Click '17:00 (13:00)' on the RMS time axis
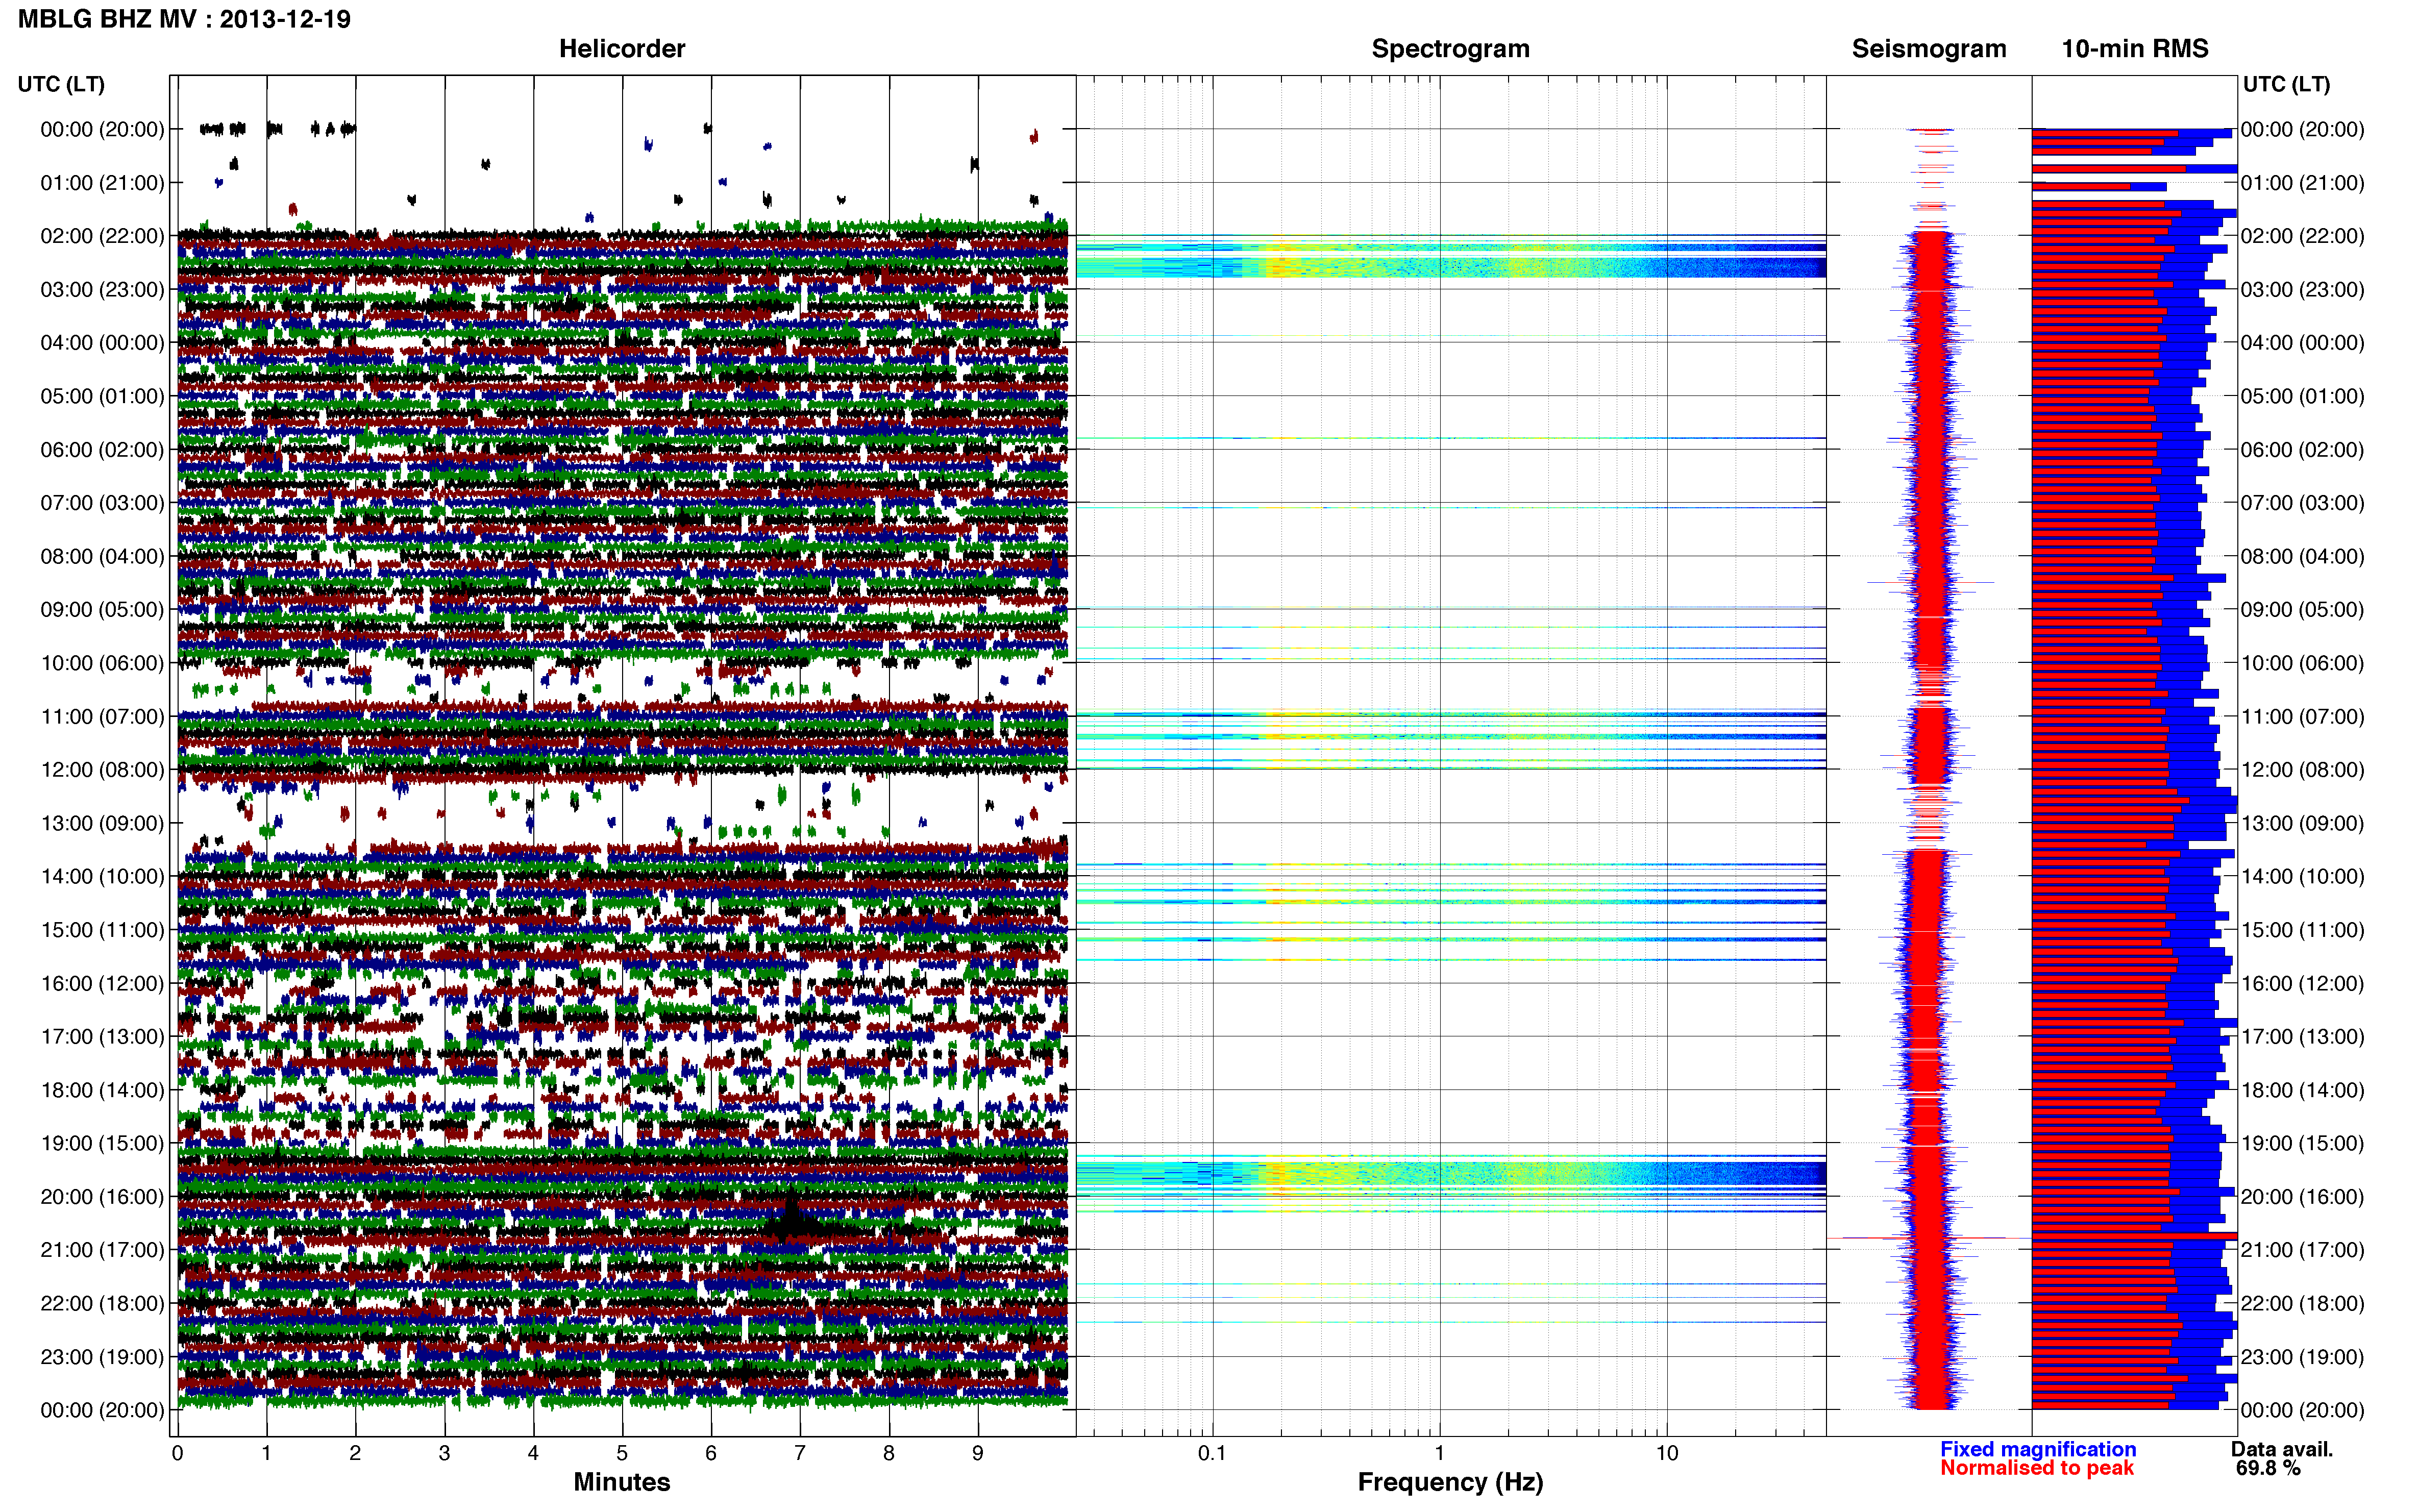2419x1512 pixels. point(2302,1037)
